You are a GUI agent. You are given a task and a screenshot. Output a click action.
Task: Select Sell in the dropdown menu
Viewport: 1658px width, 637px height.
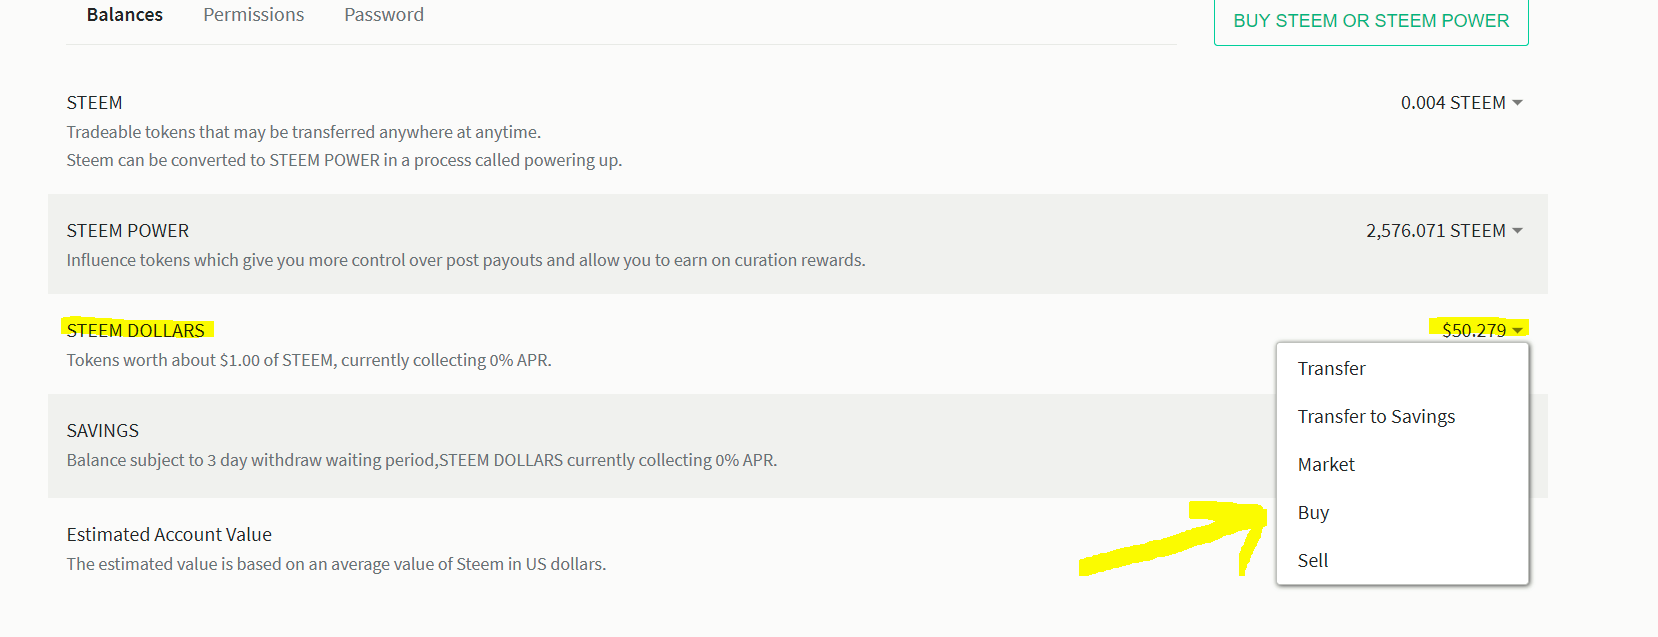[x=1402, y=561]
